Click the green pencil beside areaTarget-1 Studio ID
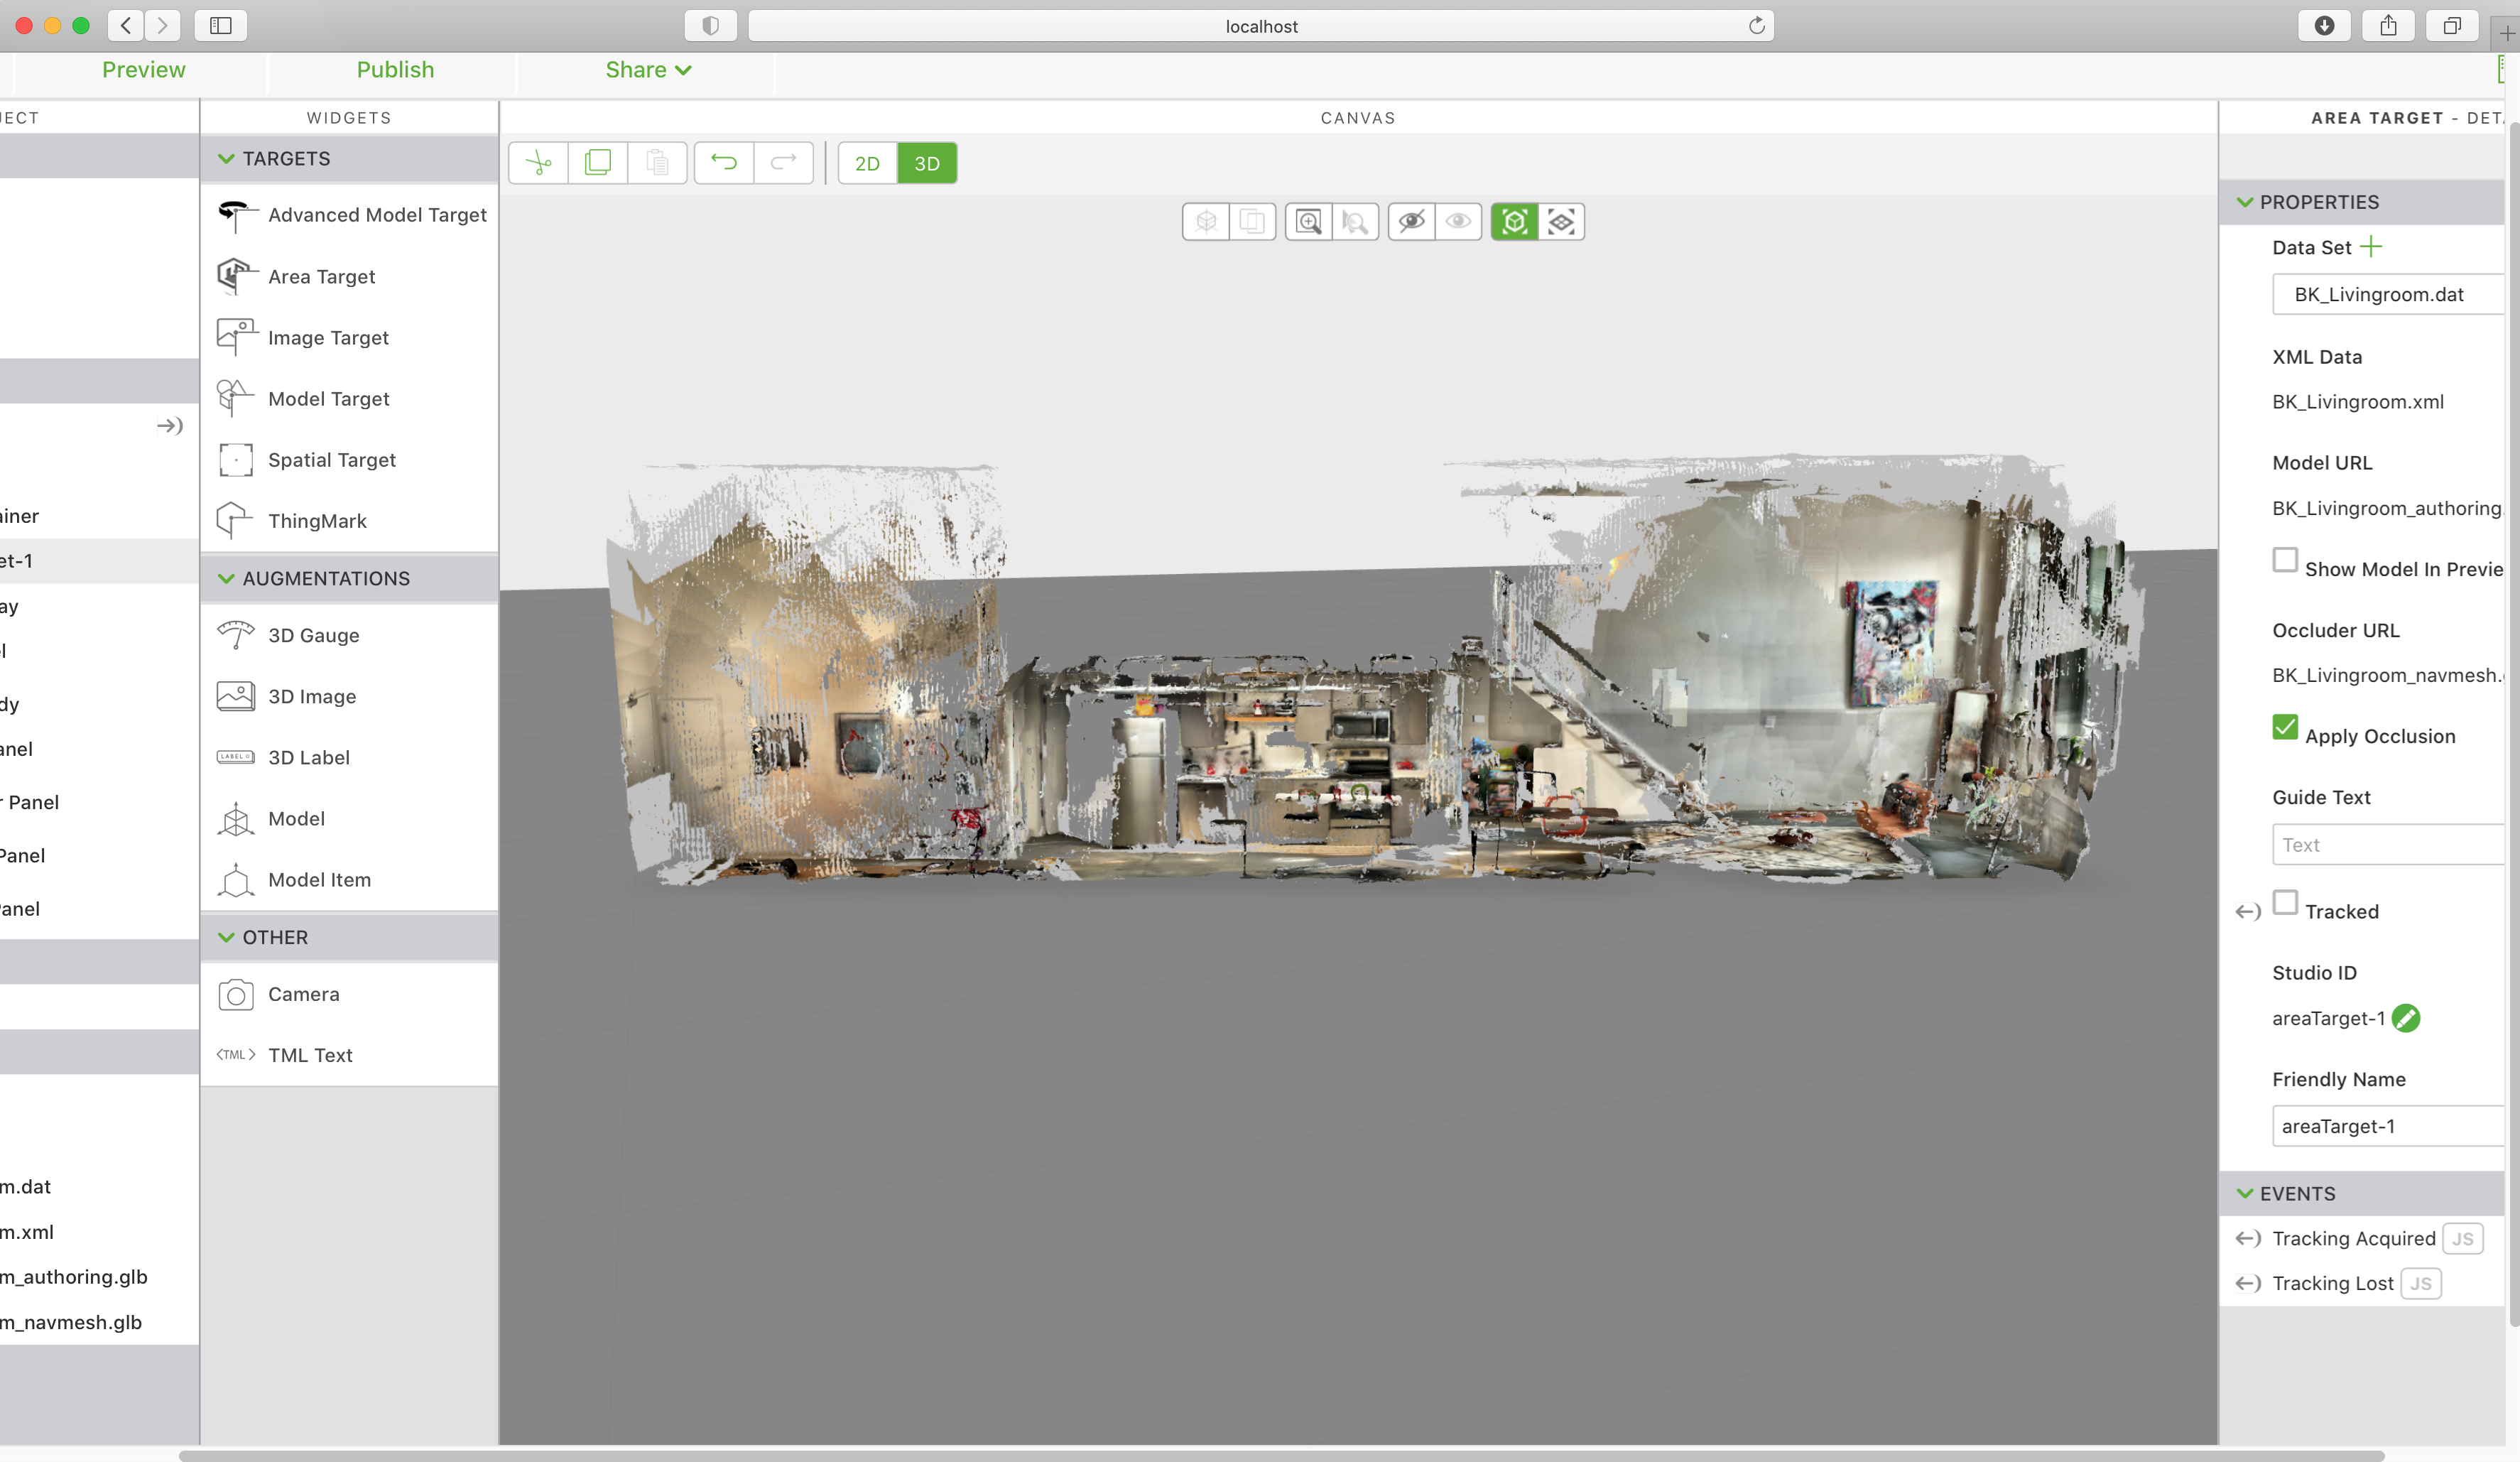Viewport: 2520px width, 1462px height. (2406, 1018)
